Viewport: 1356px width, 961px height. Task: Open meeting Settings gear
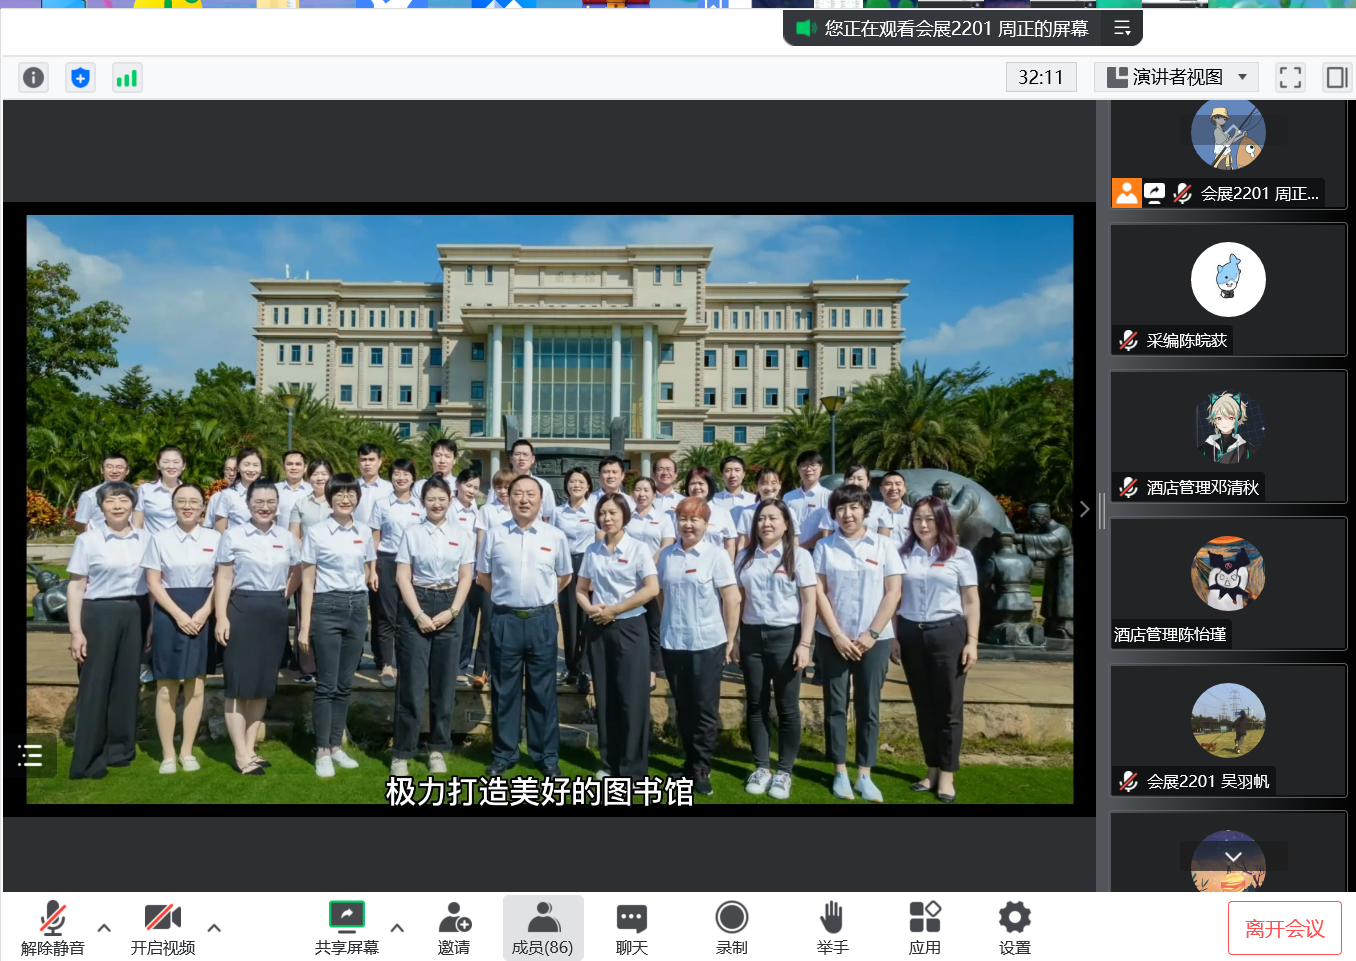coord(1014,927)
